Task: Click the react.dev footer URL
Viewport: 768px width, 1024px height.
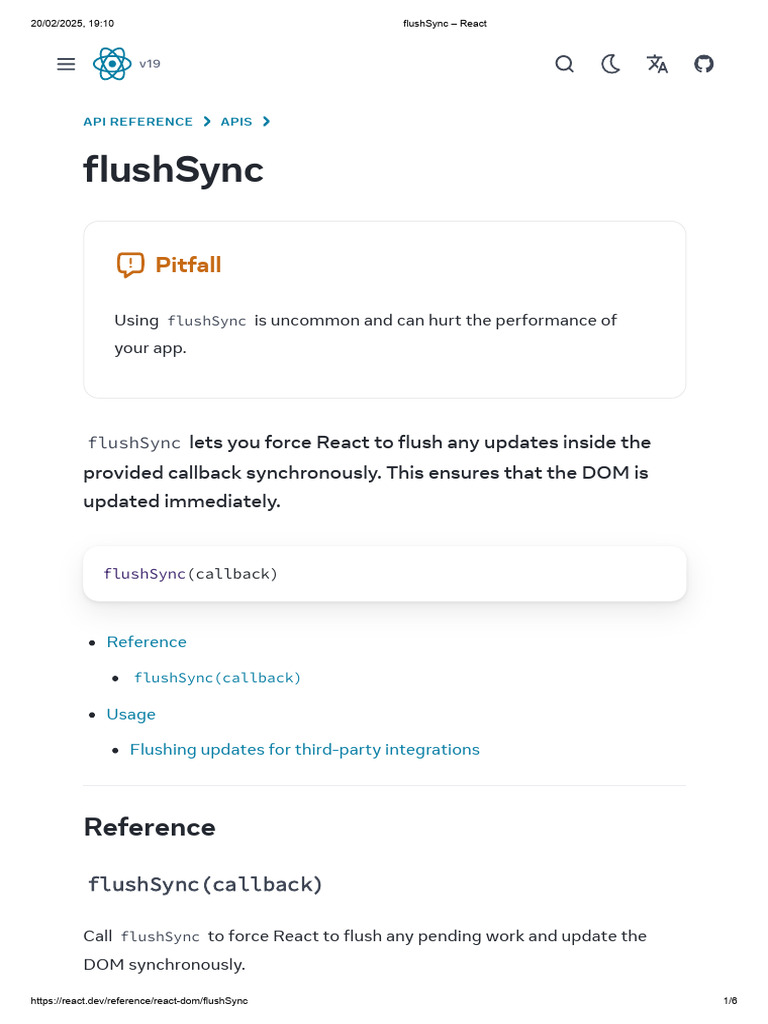Action: click(x=139, y=1001)
